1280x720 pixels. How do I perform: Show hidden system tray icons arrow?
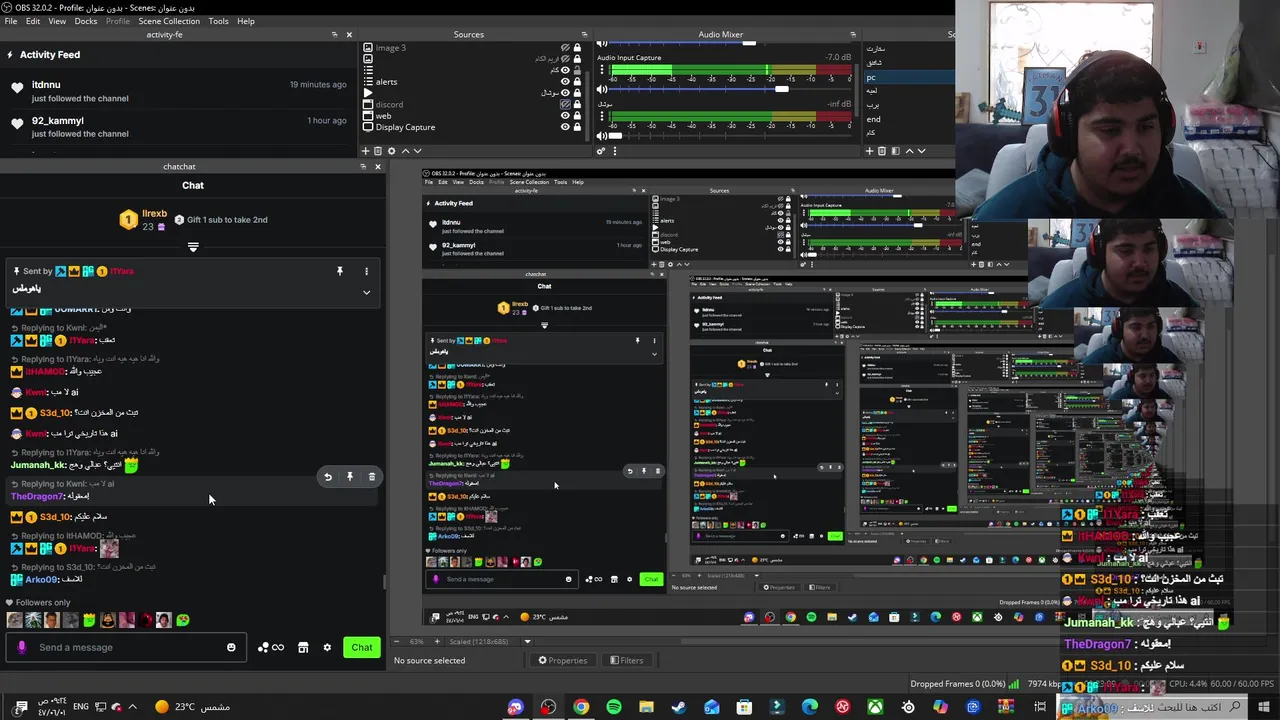tap(132, 707)
